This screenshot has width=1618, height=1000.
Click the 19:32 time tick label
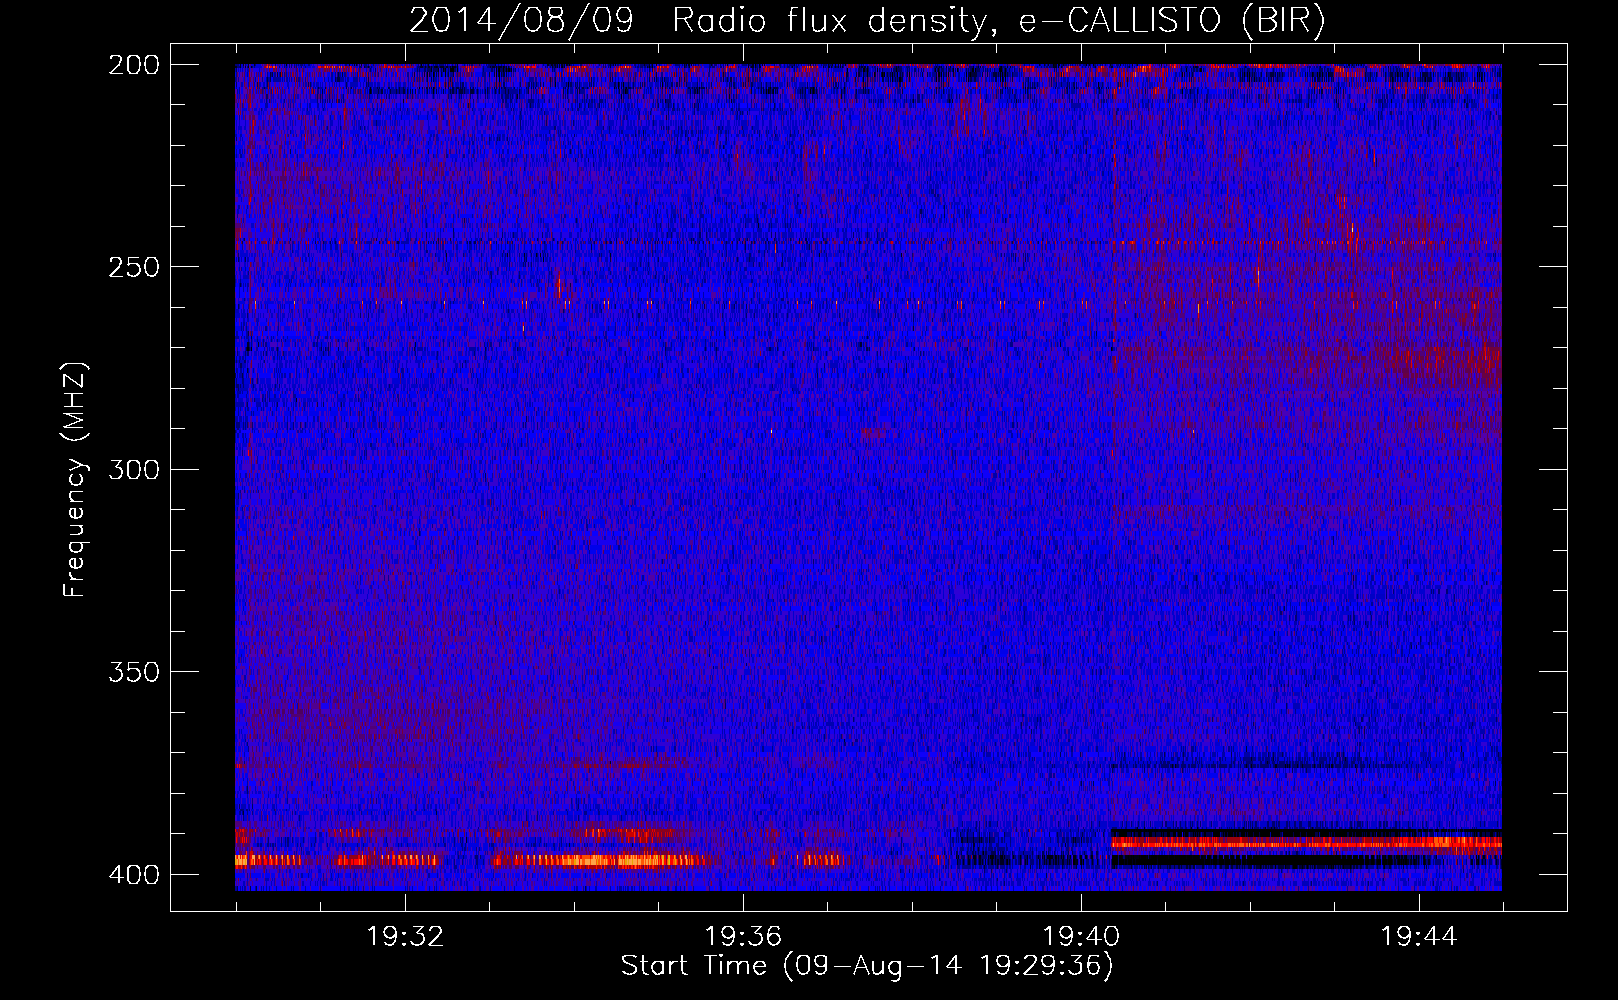(405, 937)
